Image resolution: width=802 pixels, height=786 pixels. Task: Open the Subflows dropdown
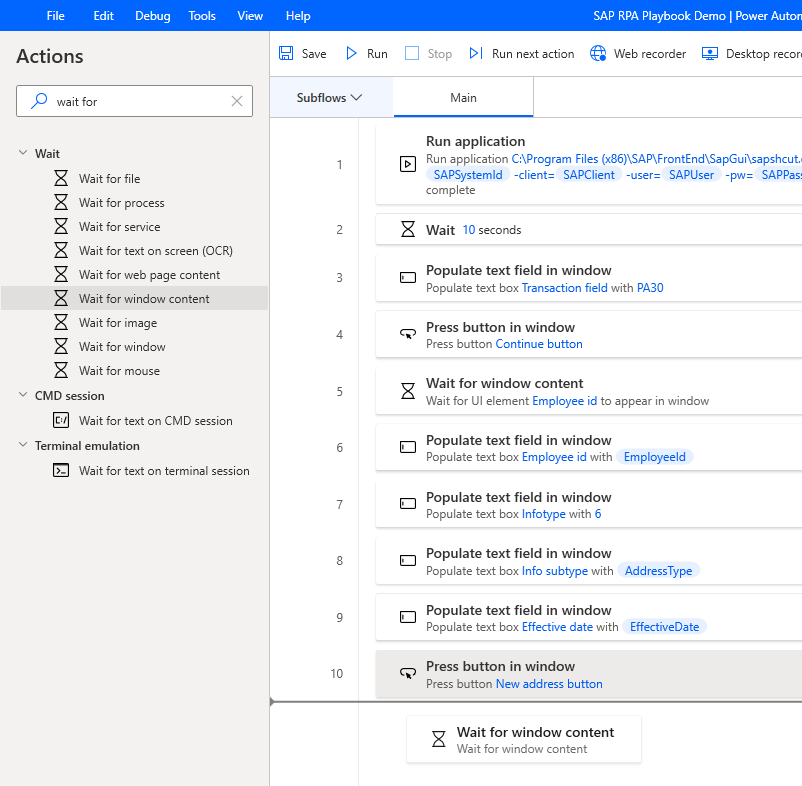(329, 97)
